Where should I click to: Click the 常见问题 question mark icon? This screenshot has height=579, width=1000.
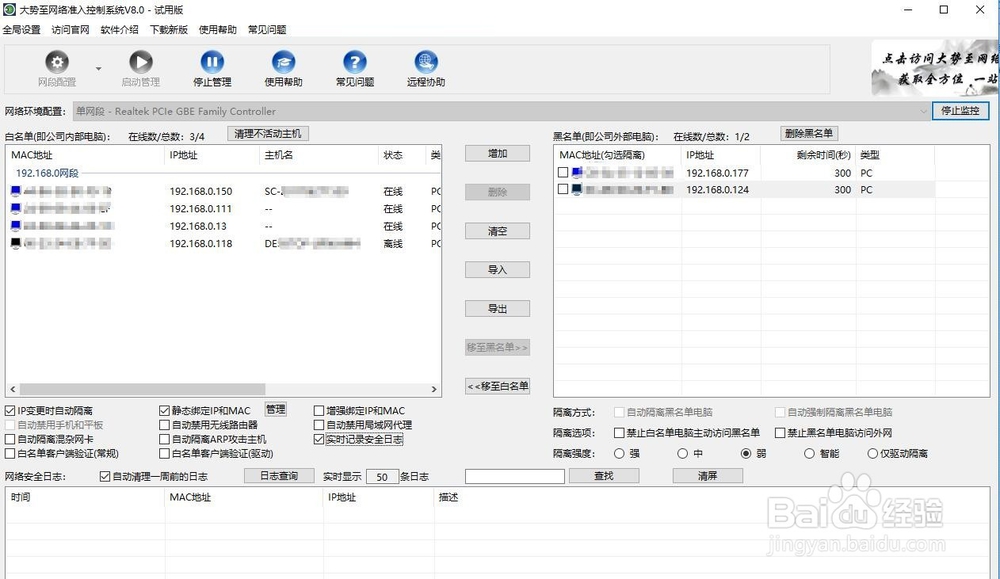[353, 62]
